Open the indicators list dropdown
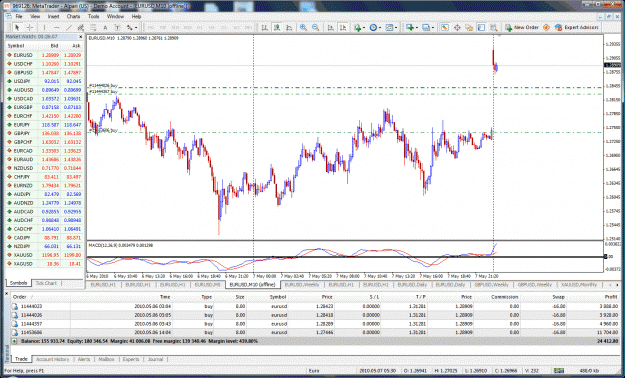This screenshot has height=378, width=625. coord(359,28)
